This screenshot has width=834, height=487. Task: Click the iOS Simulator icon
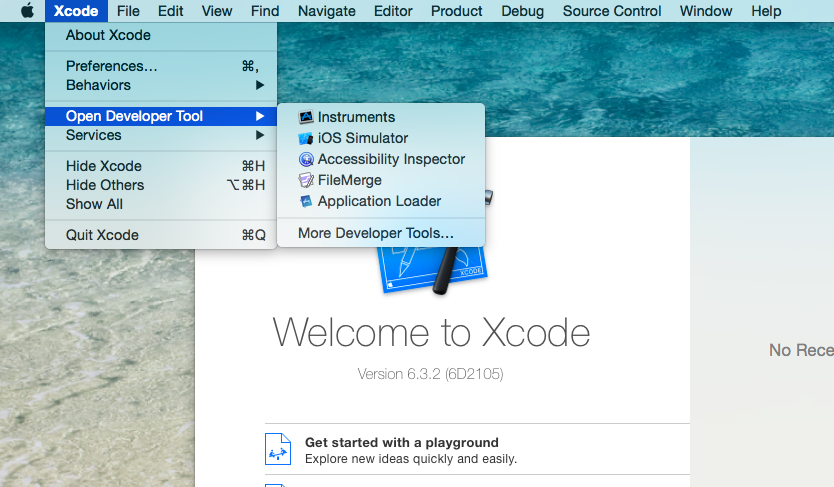[x=306, y=138]
